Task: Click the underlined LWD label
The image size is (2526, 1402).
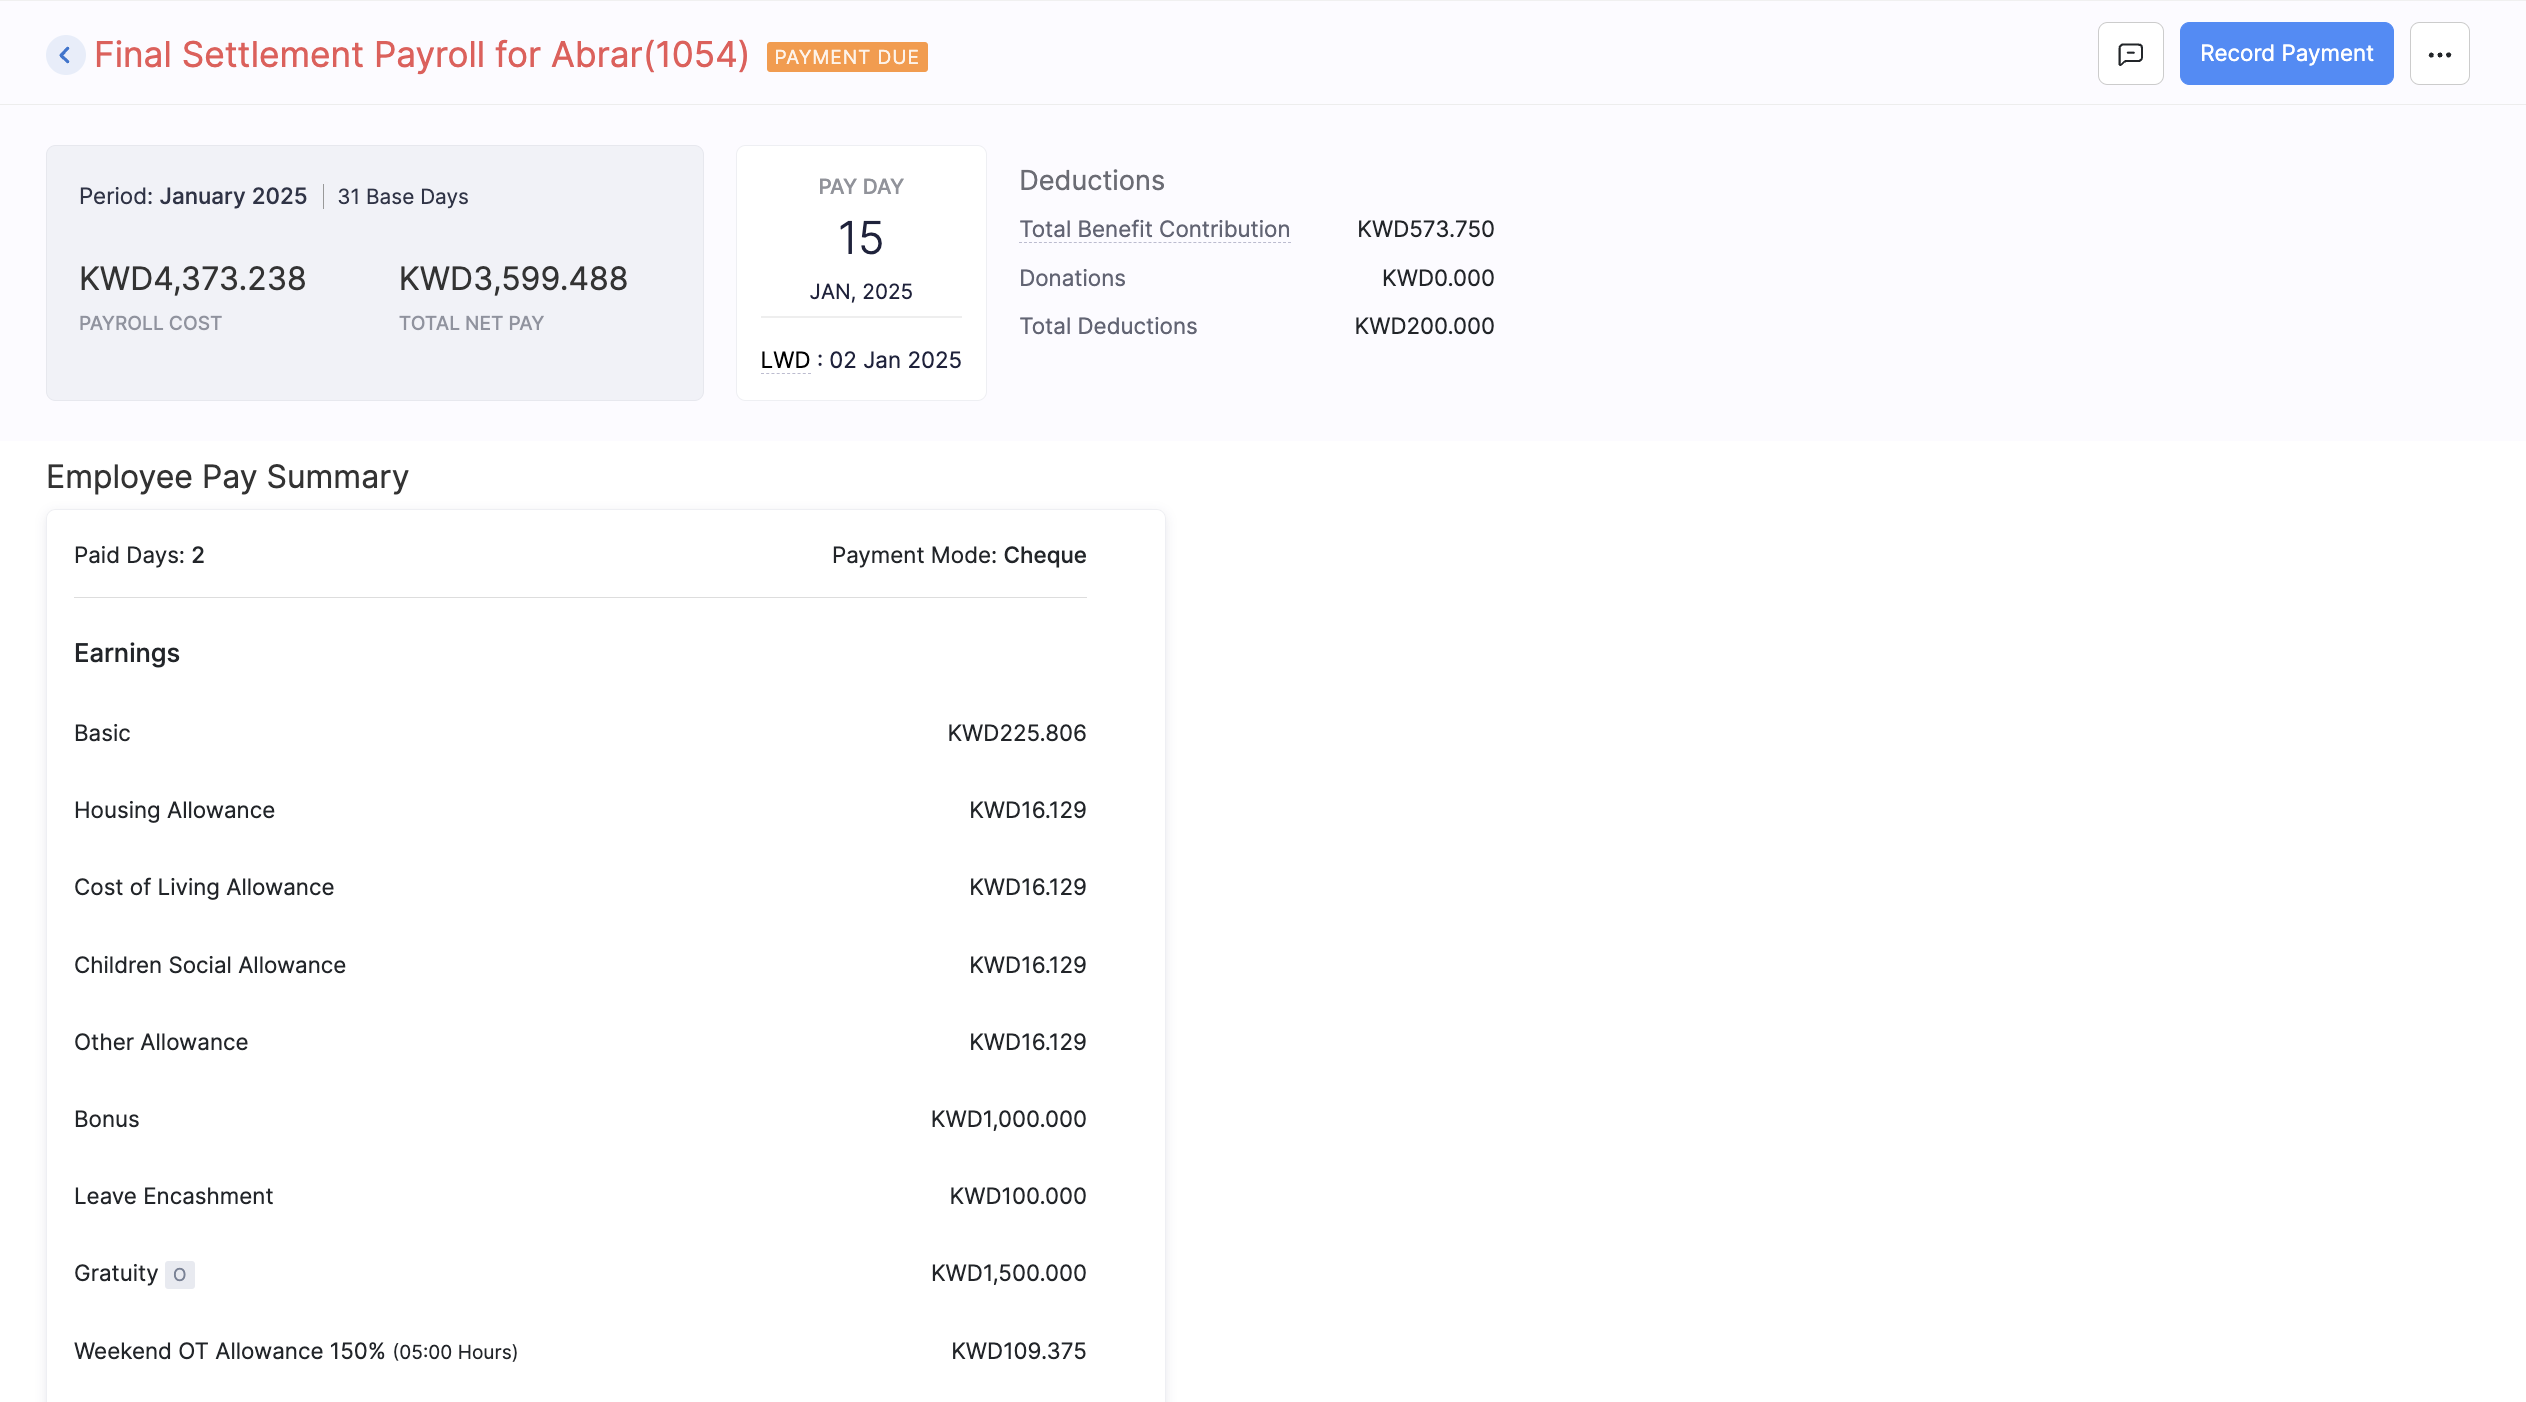Action: pyautogui.click(x=785, y=360)
